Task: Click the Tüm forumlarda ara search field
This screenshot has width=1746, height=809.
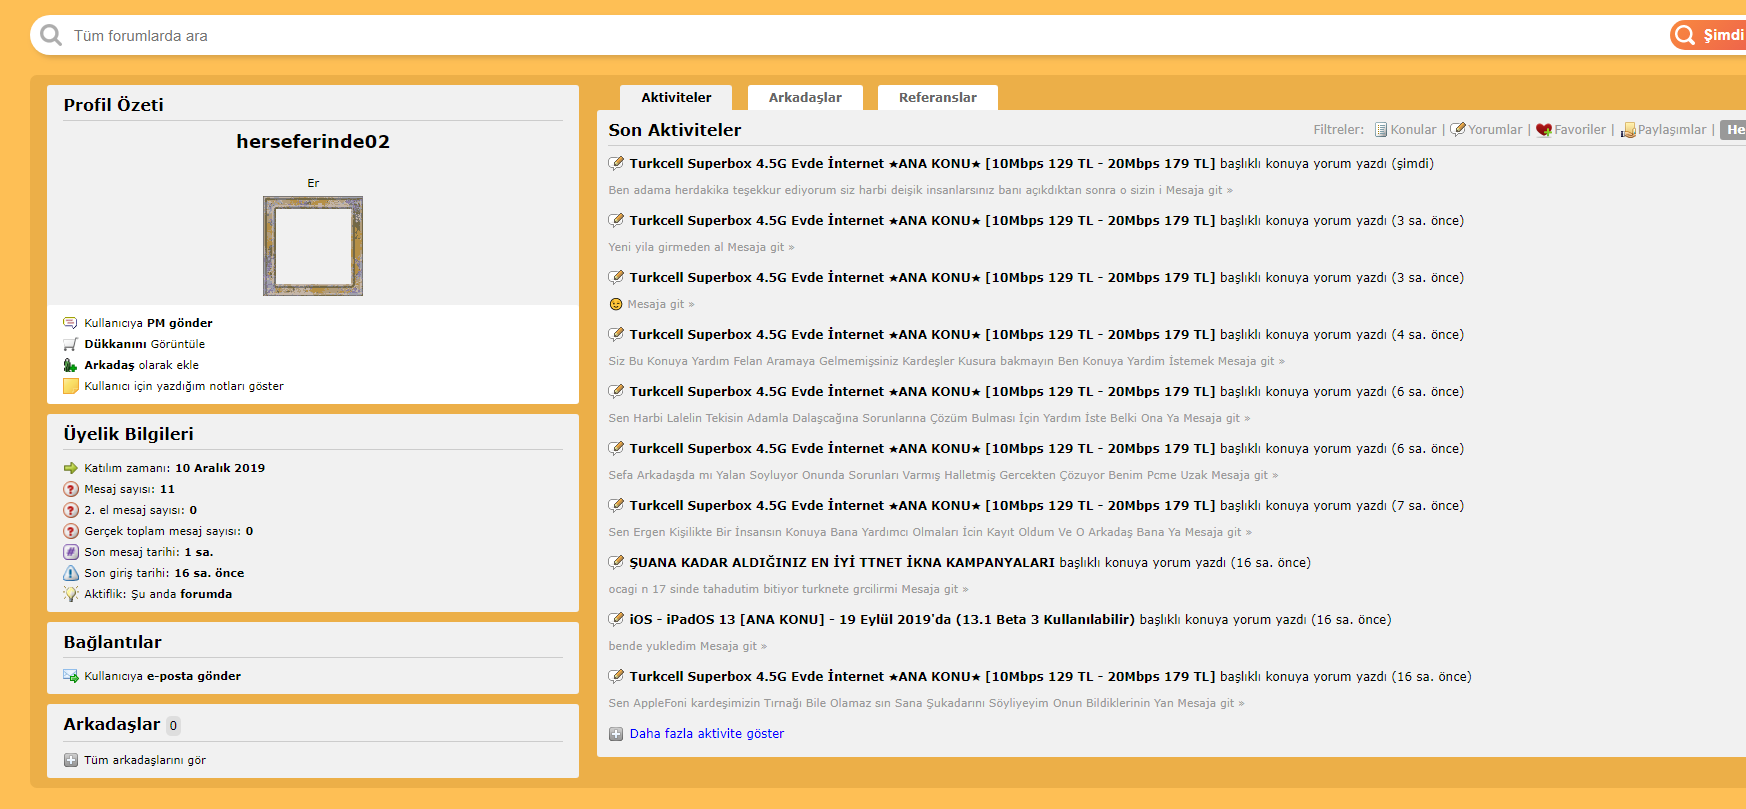Action: point(860,36)
